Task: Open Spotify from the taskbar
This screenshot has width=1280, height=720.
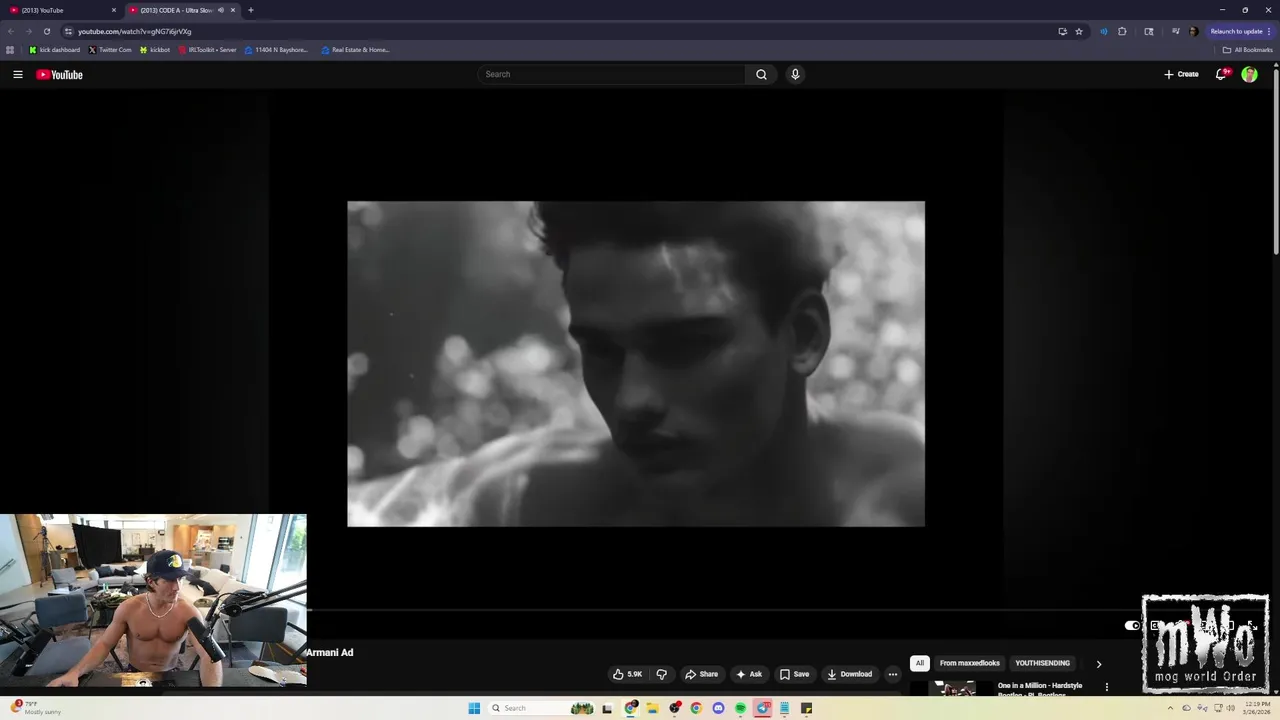Action: click(740, 708)
